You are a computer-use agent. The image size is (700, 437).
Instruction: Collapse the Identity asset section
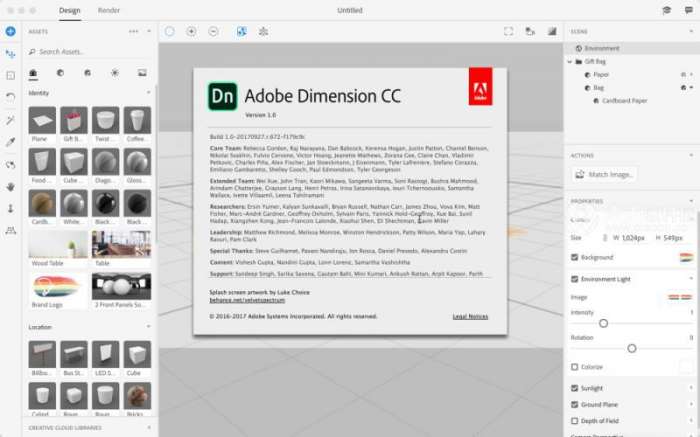149,93
